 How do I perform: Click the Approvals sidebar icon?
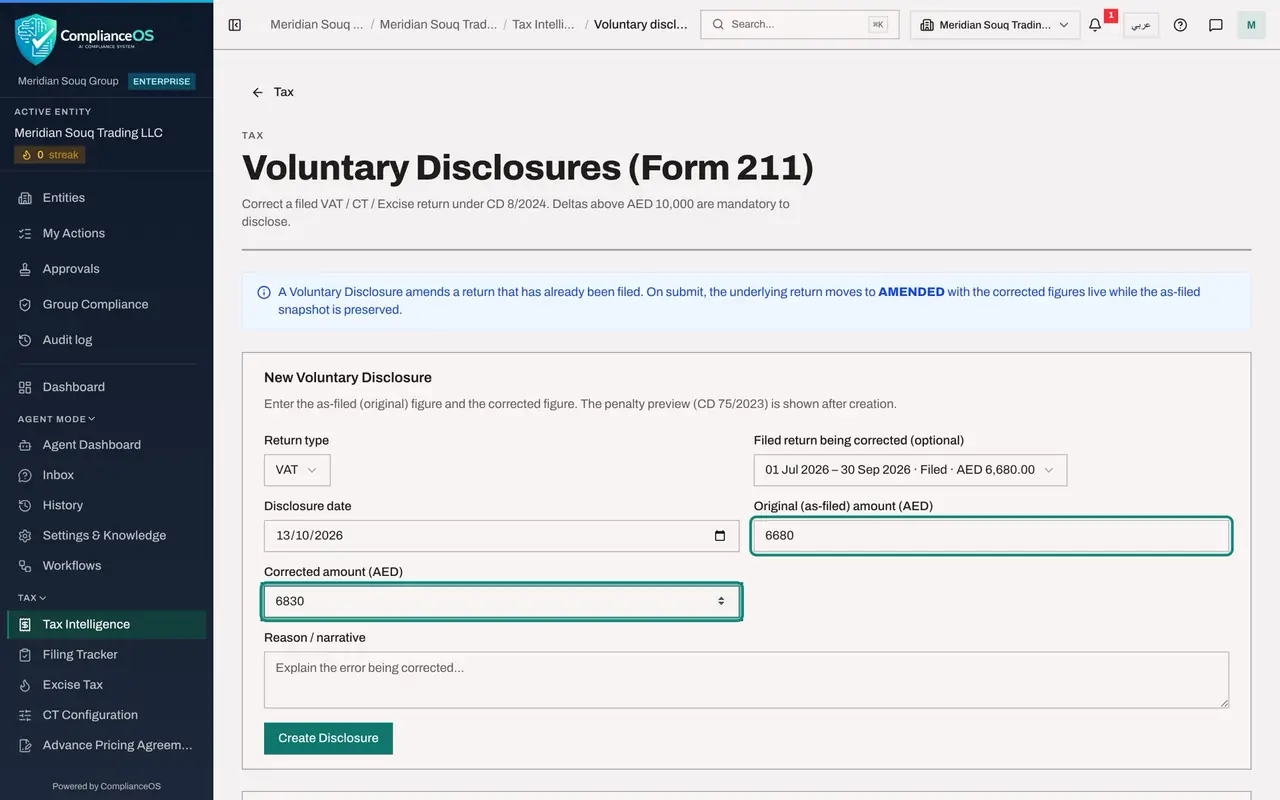[25, 269]
